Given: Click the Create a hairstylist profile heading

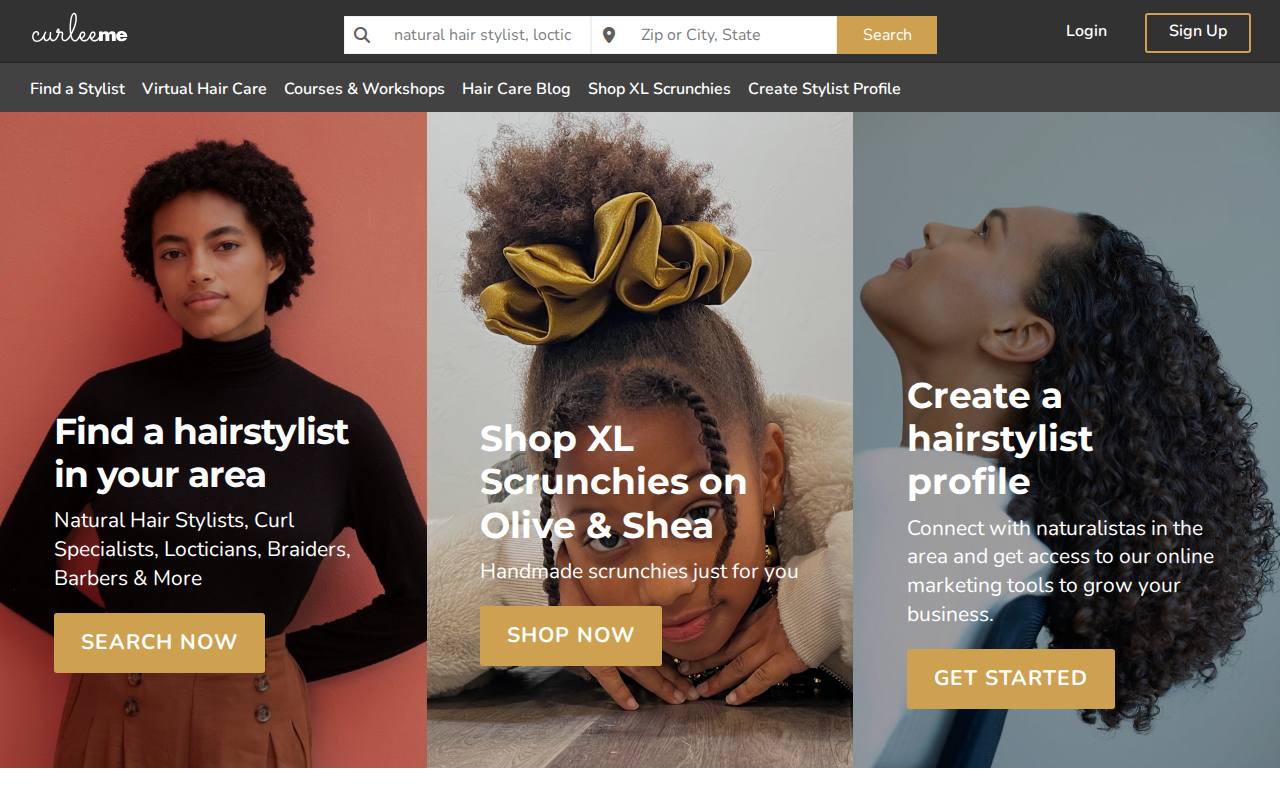Looking at the screenshot, I should (1000, 438).
